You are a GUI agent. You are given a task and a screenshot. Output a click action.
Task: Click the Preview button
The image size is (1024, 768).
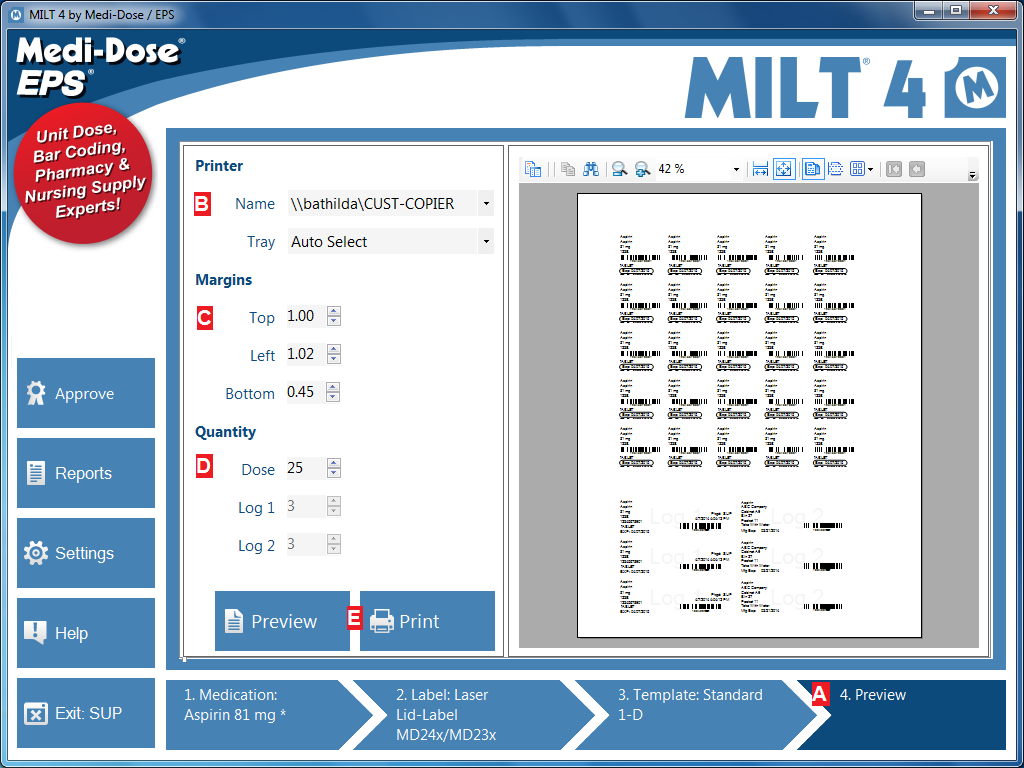[x=282, y=621]
